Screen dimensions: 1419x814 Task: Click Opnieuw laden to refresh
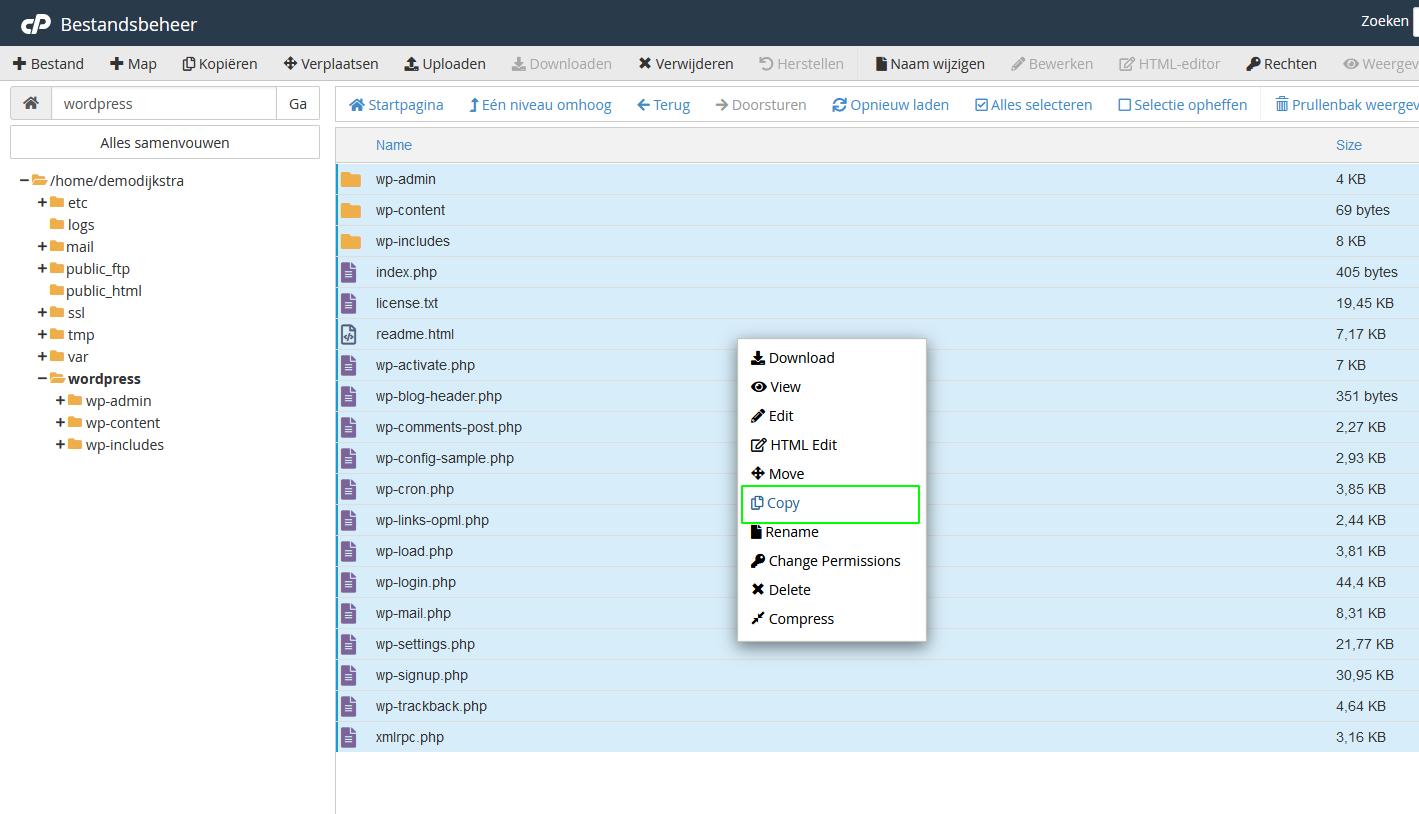(890, 104)
